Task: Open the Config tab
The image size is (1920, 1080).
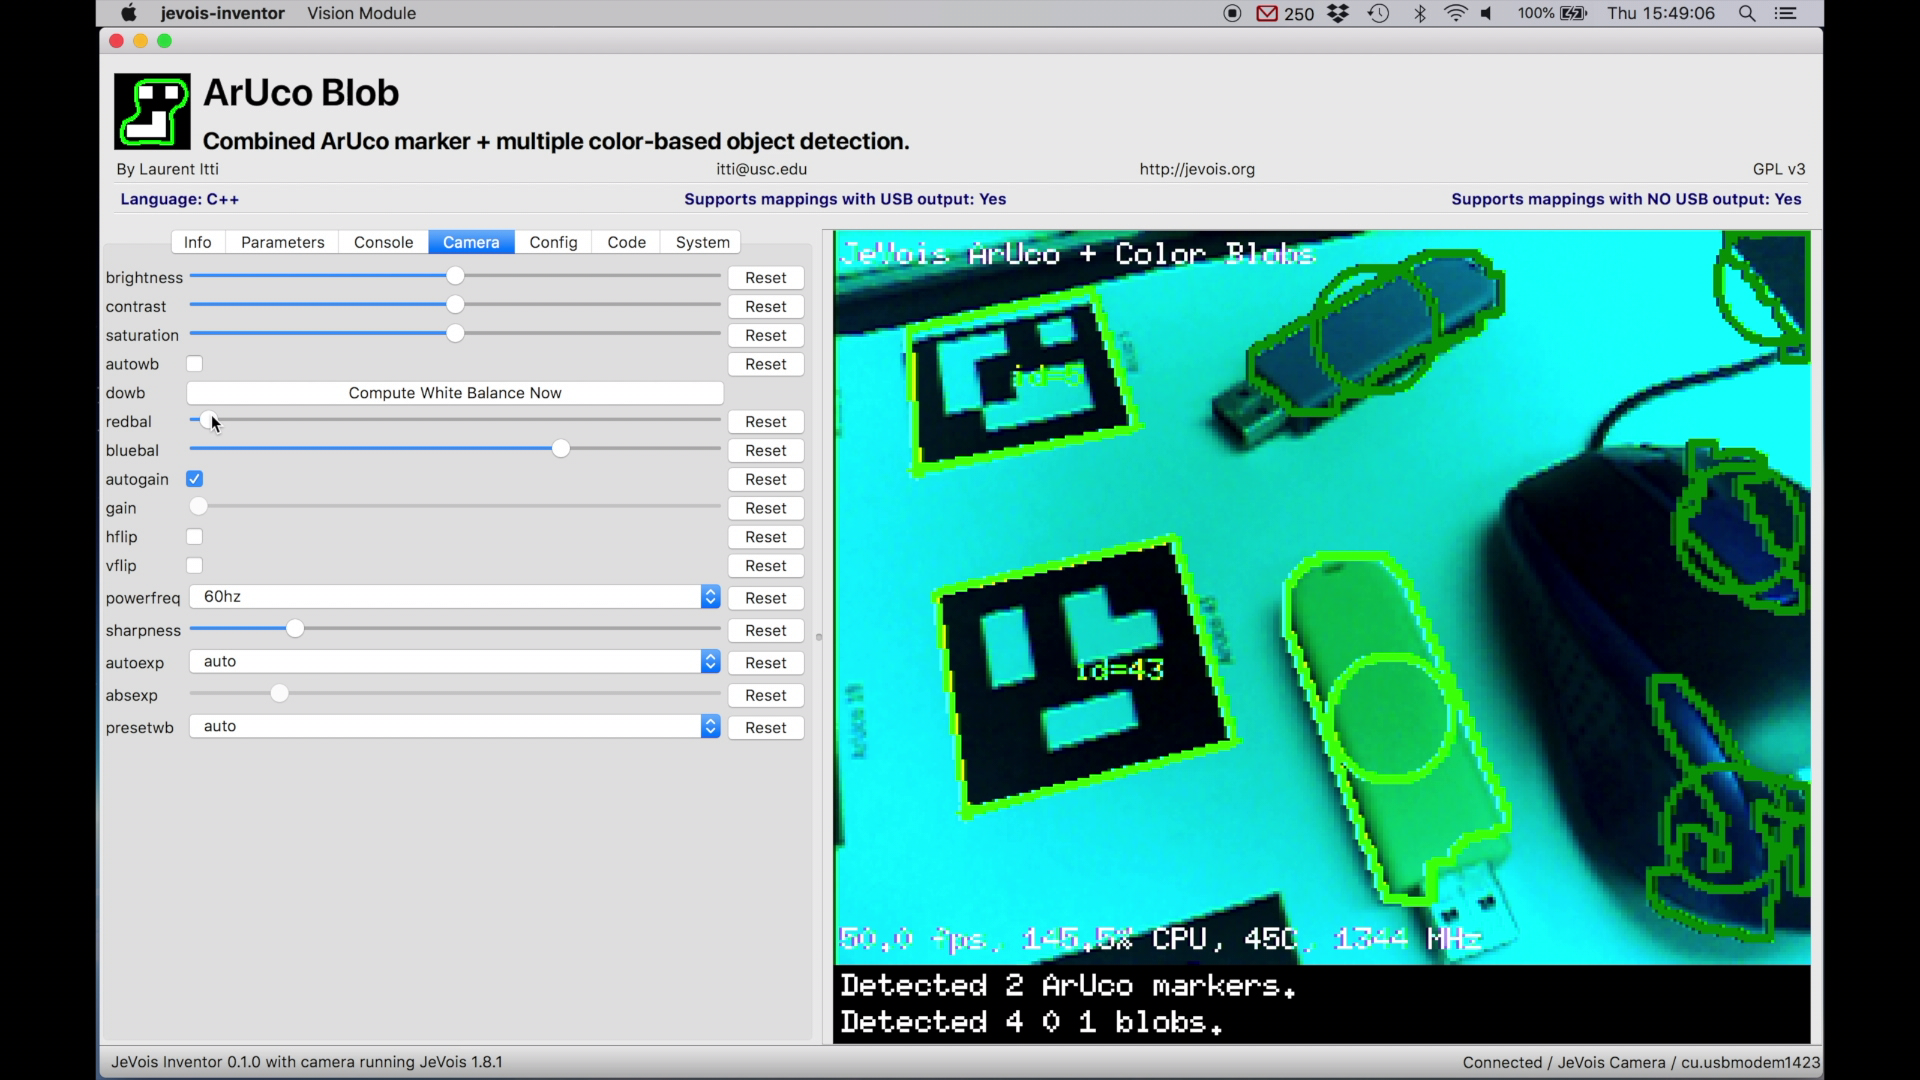Action: pyautogui.click(x=553, y=242)
